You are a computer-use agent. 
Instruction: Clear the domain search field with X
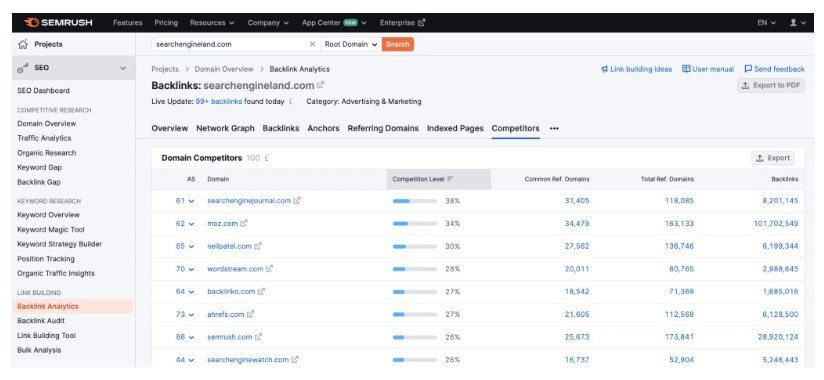click(312, 45)
